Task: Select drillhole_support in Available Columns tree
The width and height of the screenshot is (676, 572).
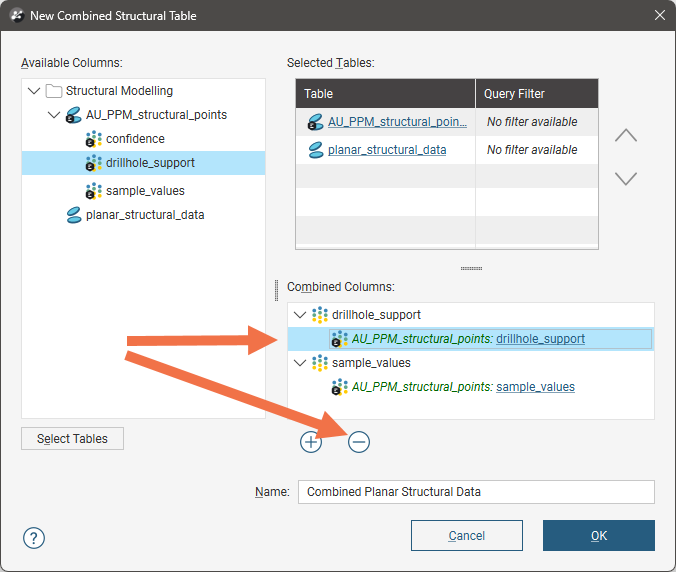Action: click(x=150, y=163)
